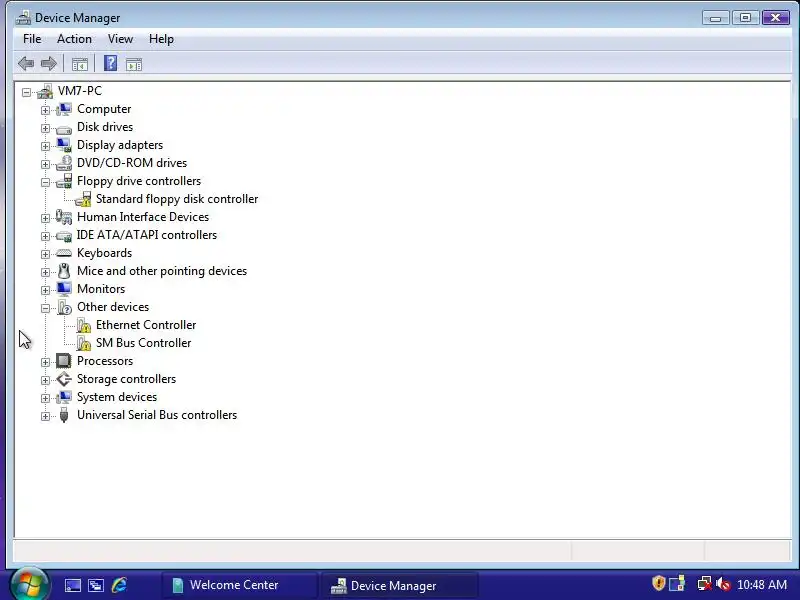Viewport: 800px width, 600px height.
Task: Click the Processors category icon
Action: point(64,361)
